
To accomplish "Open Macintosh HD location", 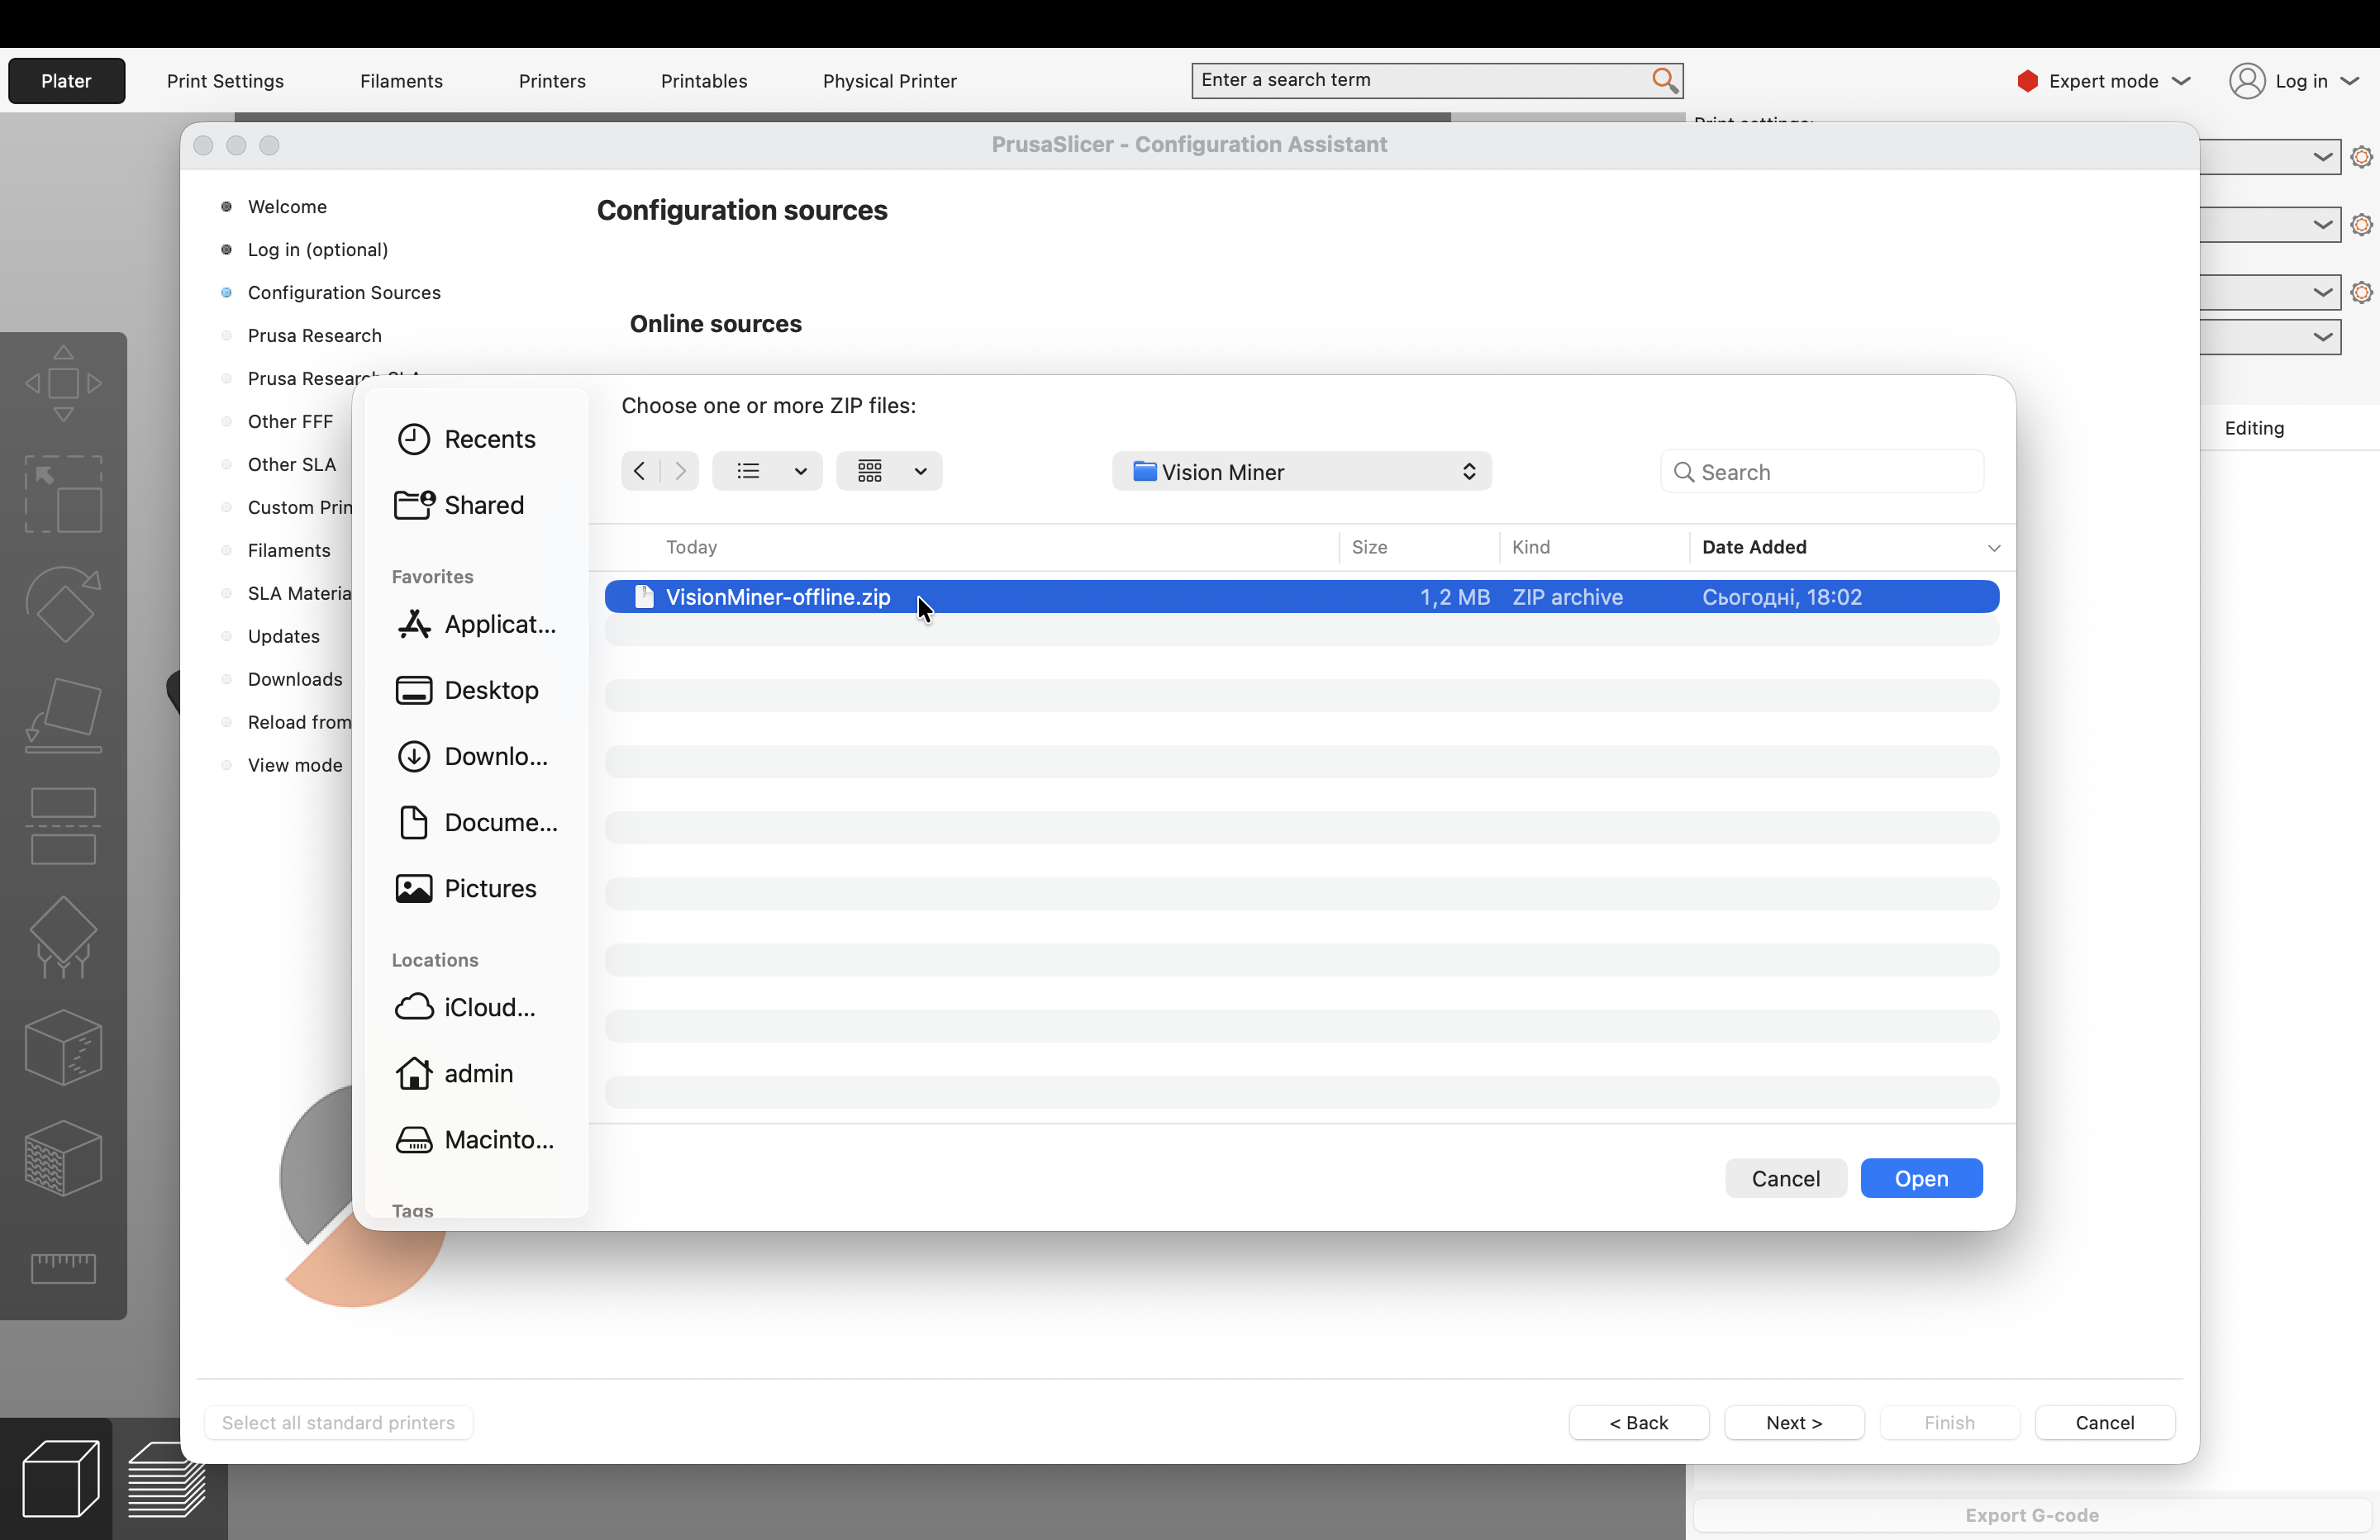I will coord(475,1140).
